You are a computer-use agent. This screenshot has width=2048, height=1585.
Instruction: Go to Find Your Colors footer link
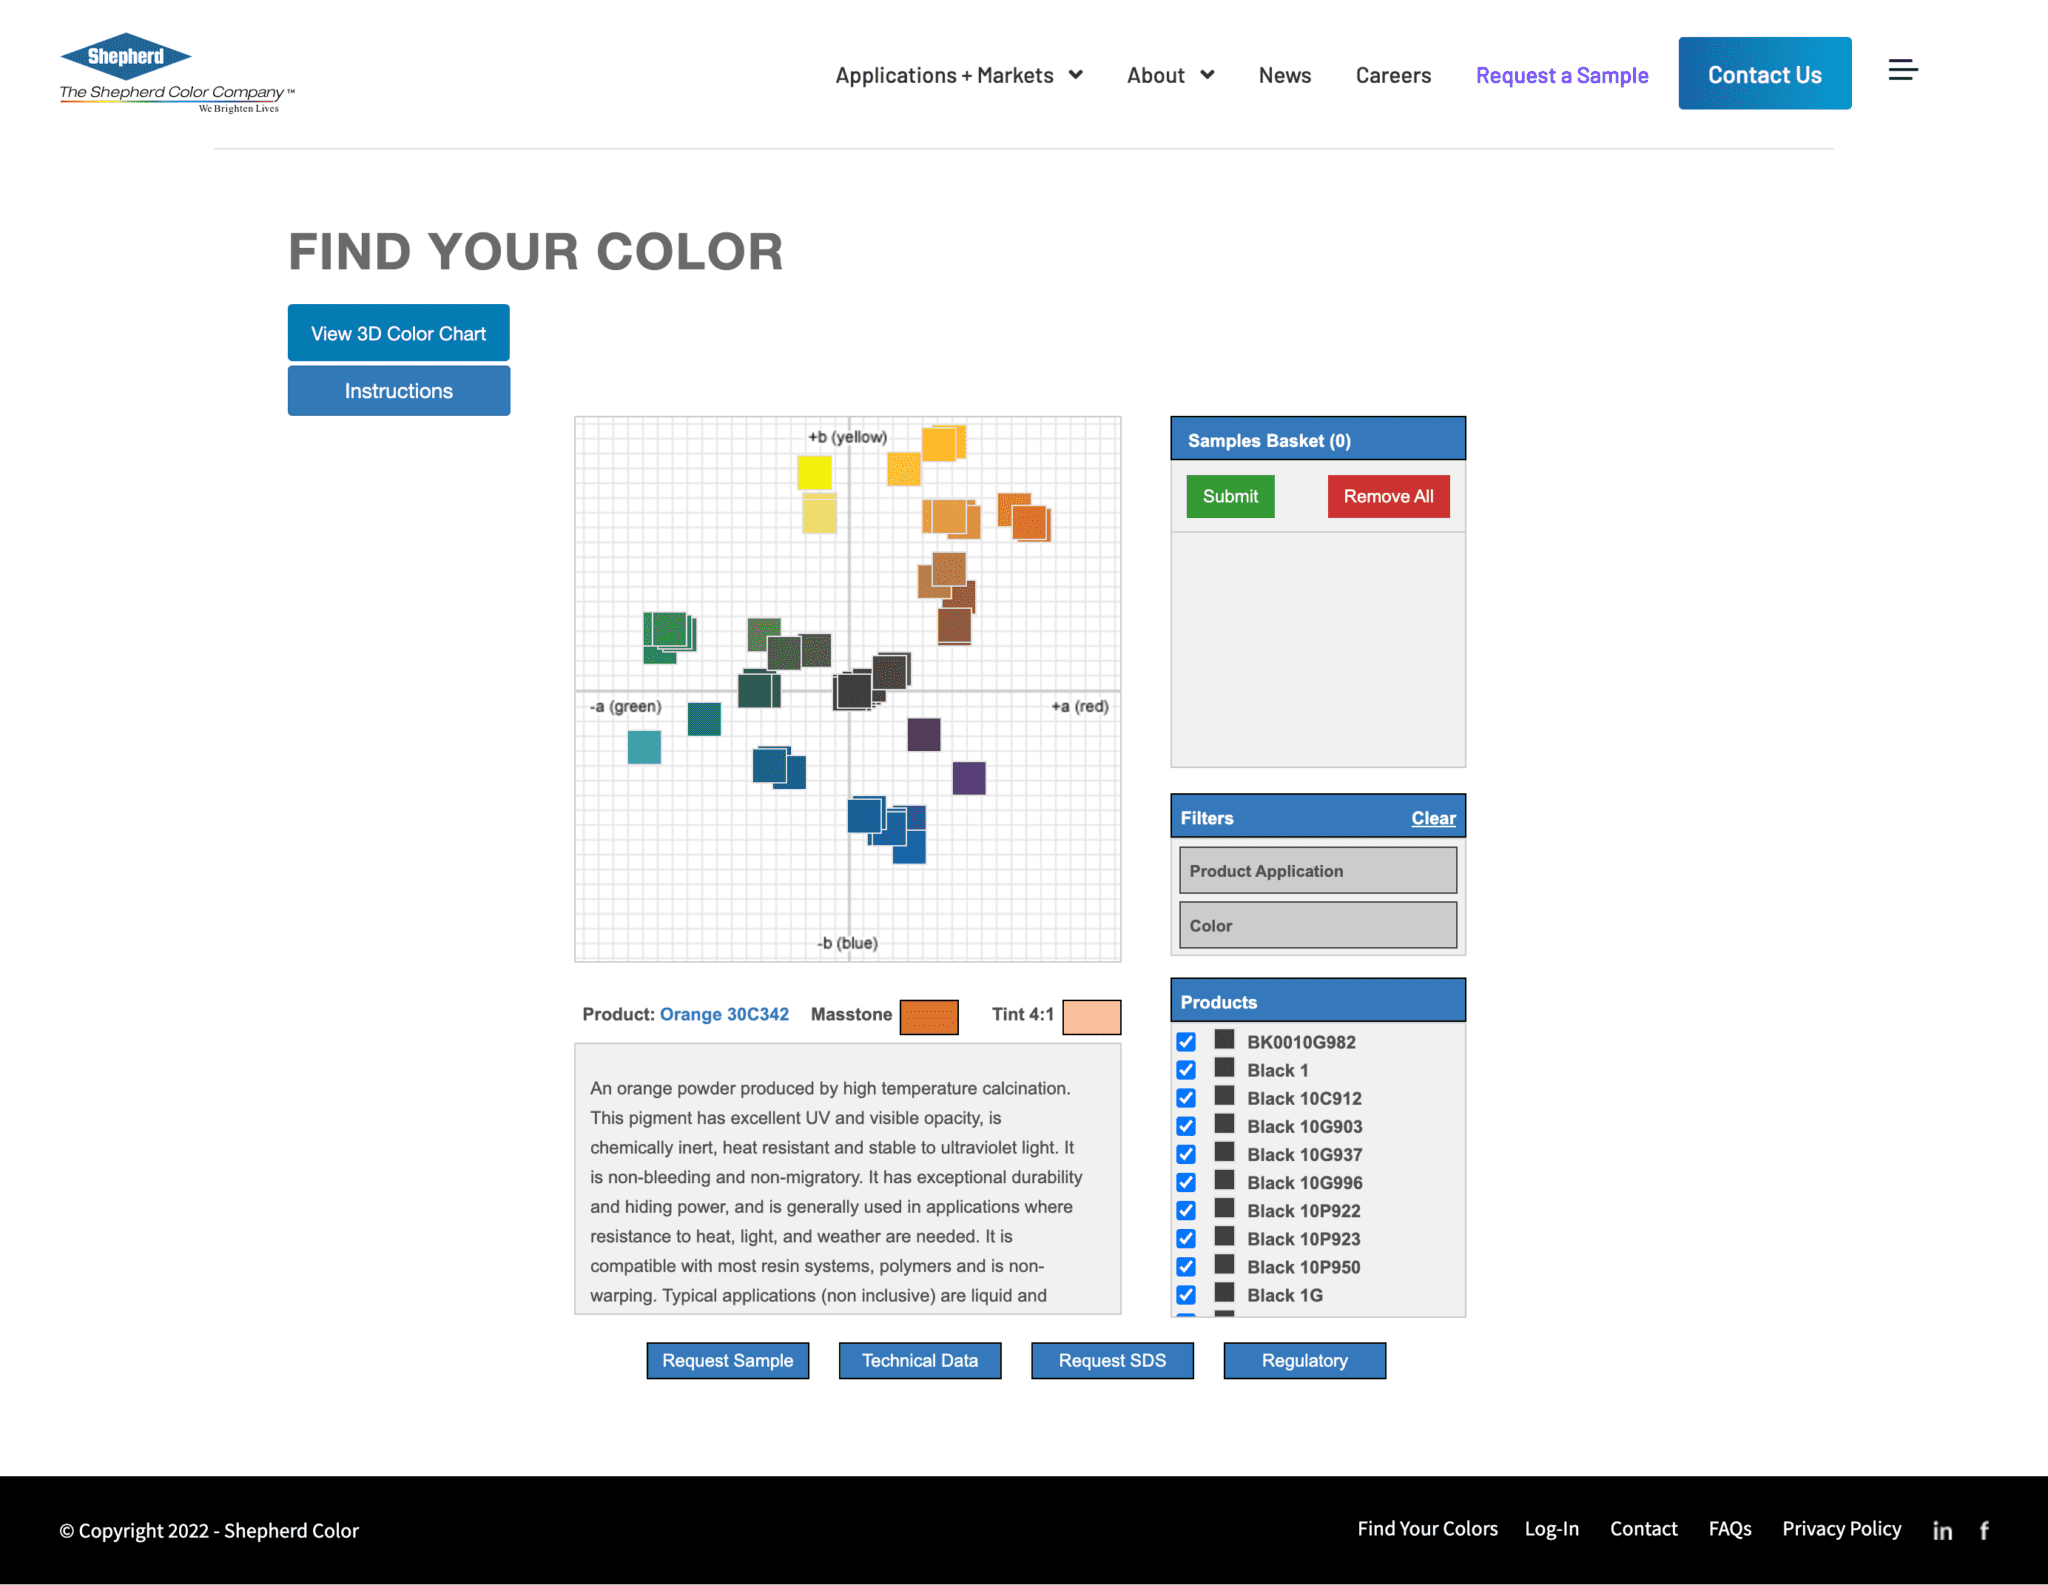point(1427,1528)
